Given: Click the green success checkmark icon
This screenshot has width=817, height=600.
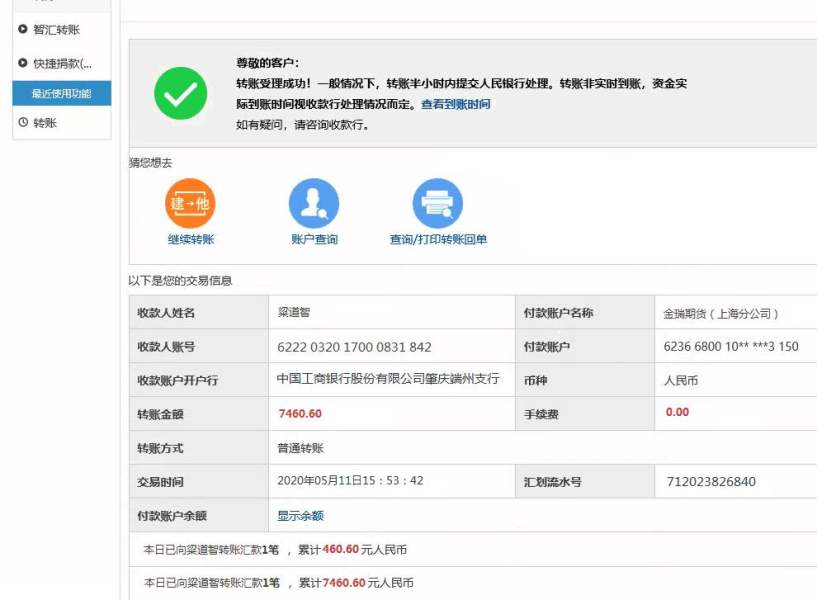Looking at the screenshot, I should coord(181,94).
